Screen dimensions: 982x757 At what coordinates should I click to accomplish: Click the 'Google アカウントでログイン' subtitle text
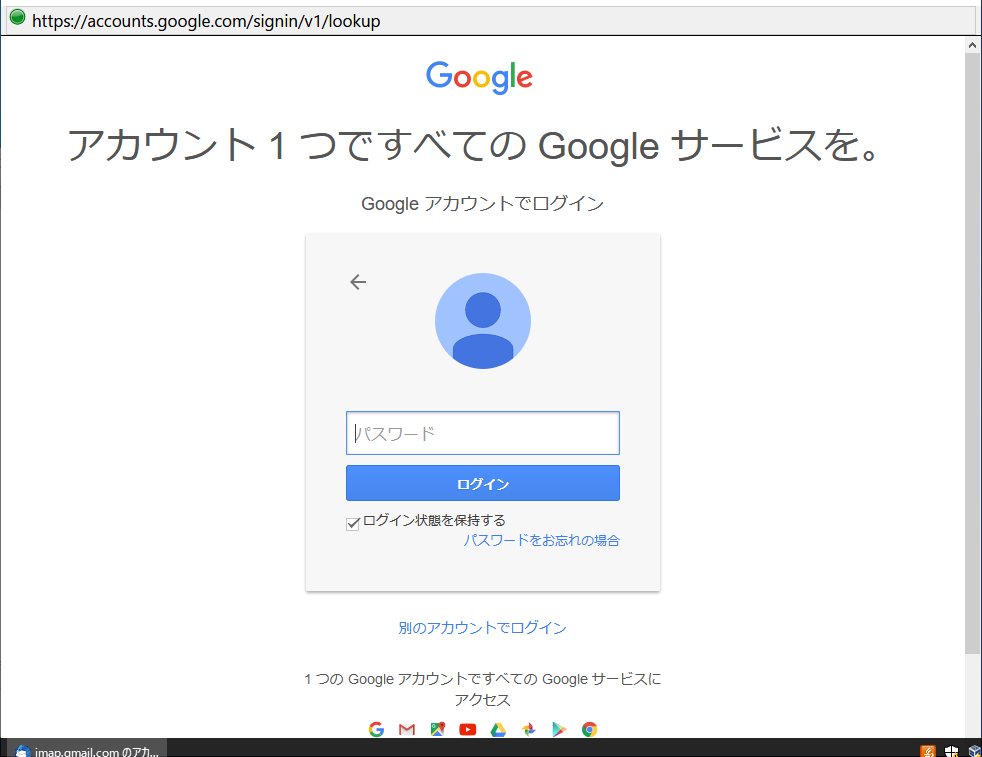coord(482,203)
